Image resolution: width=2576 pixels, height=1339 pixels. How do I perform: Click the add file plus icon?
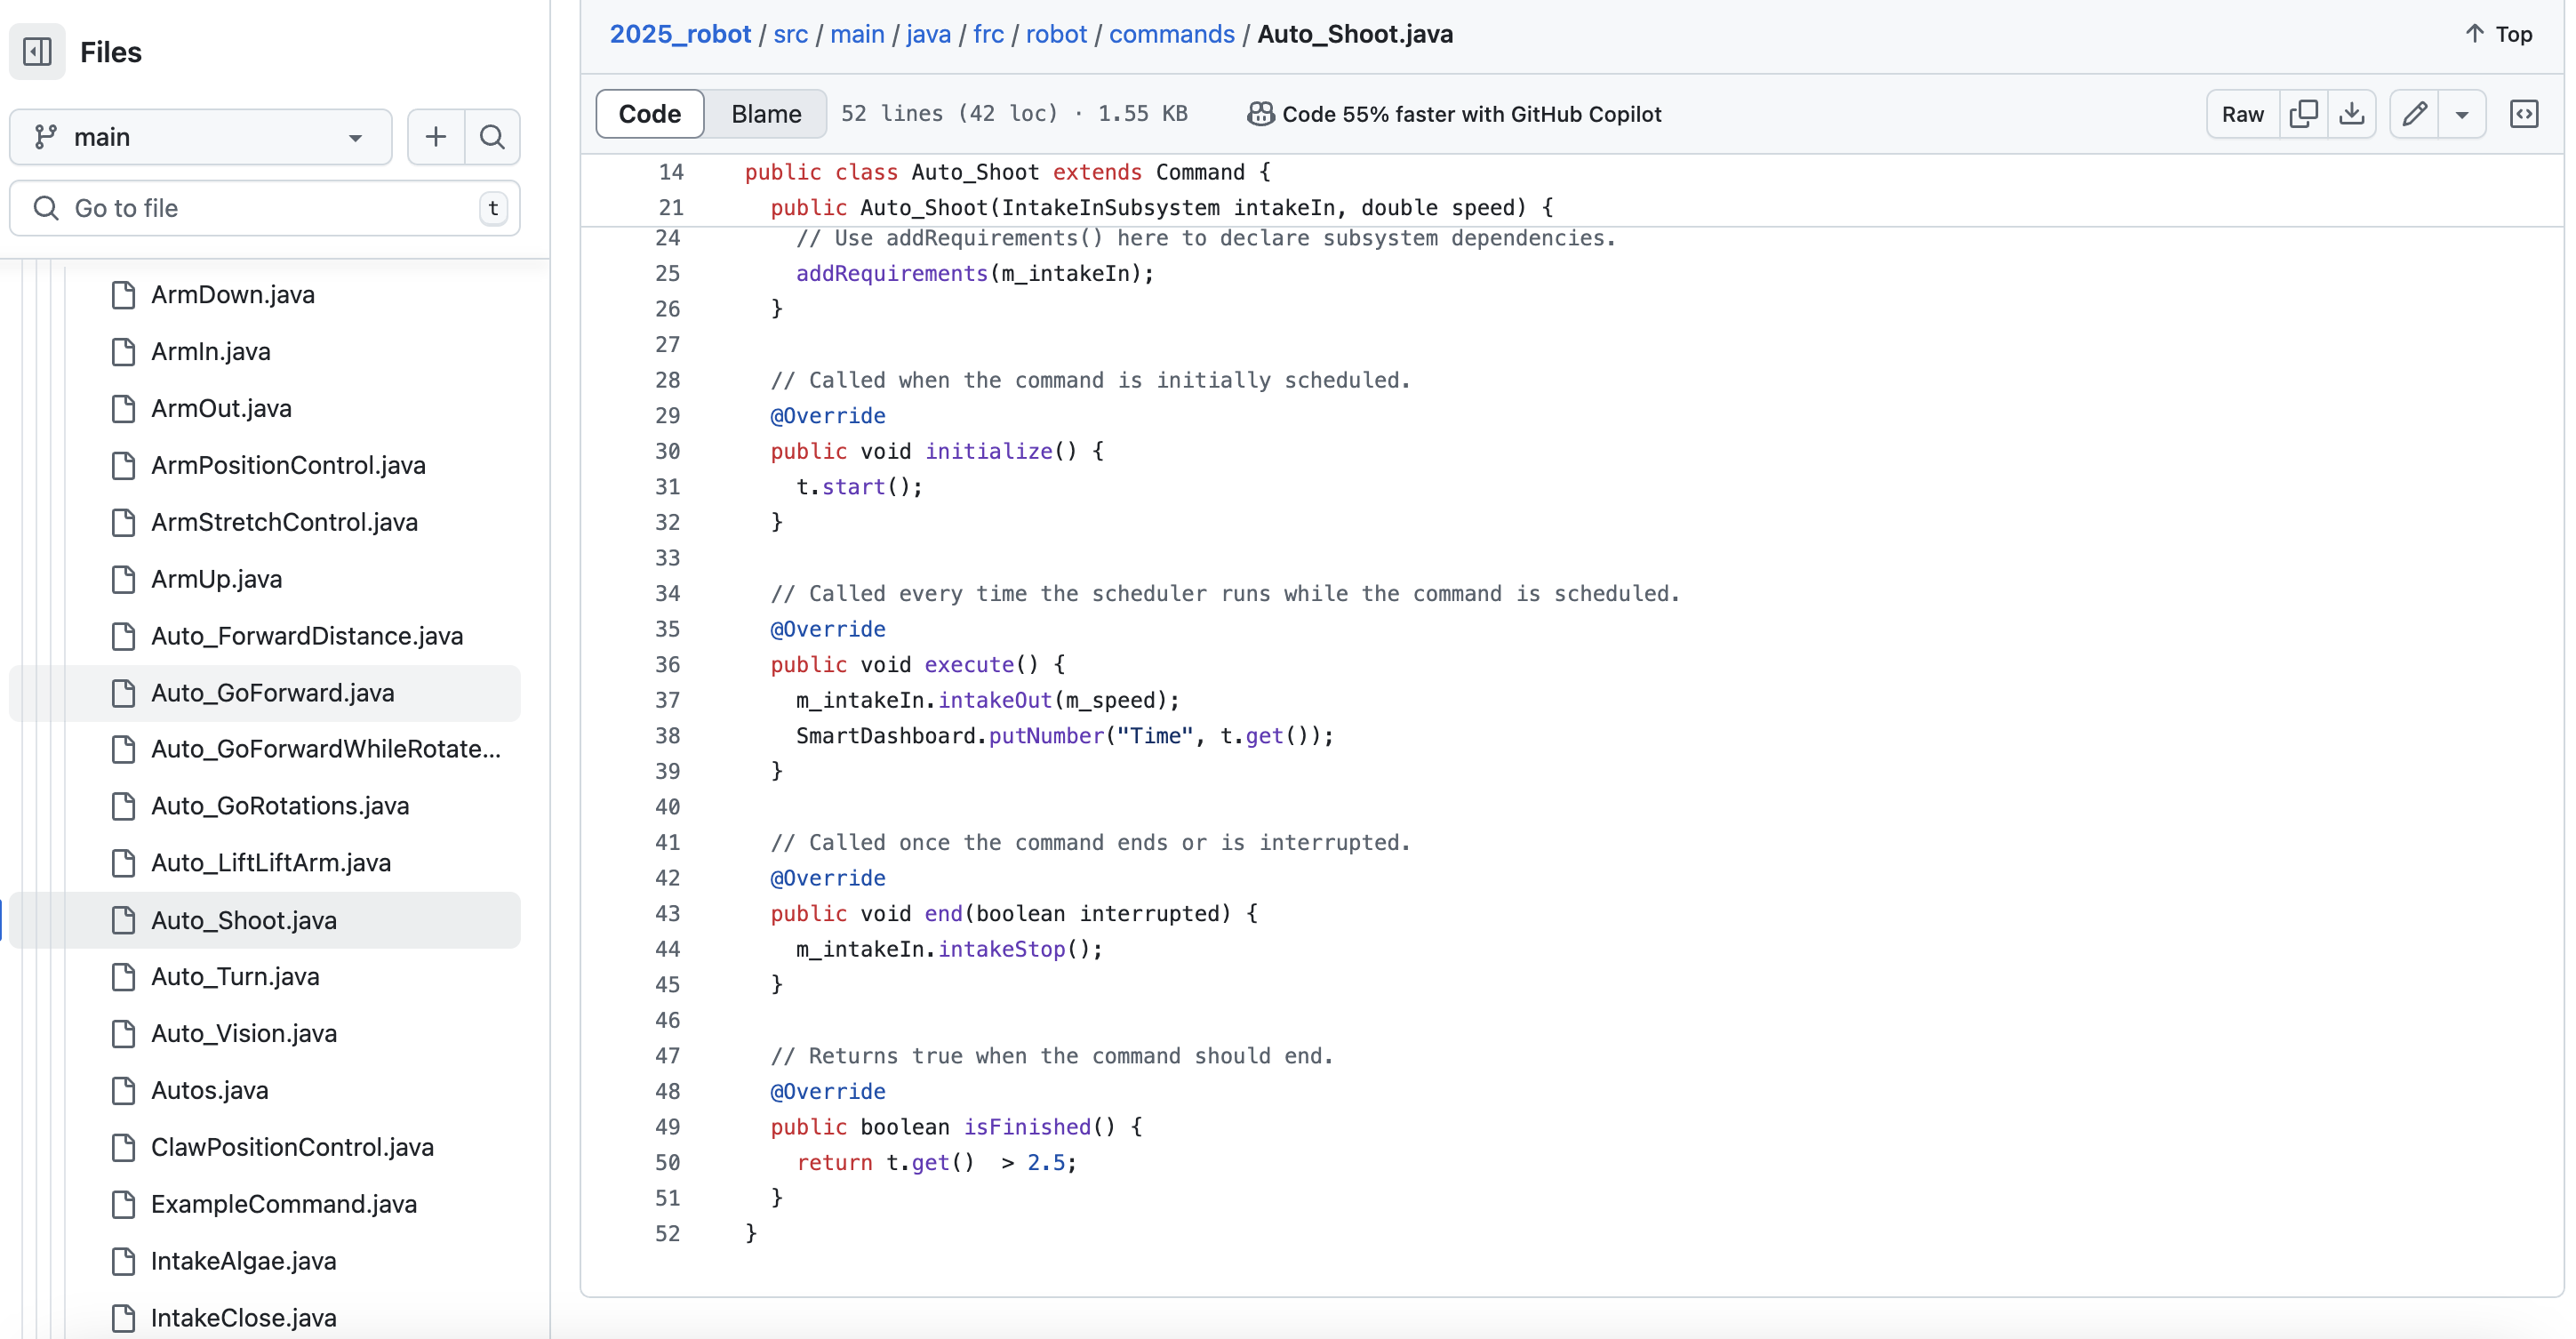pyautogui.click(x=436, y=137)
